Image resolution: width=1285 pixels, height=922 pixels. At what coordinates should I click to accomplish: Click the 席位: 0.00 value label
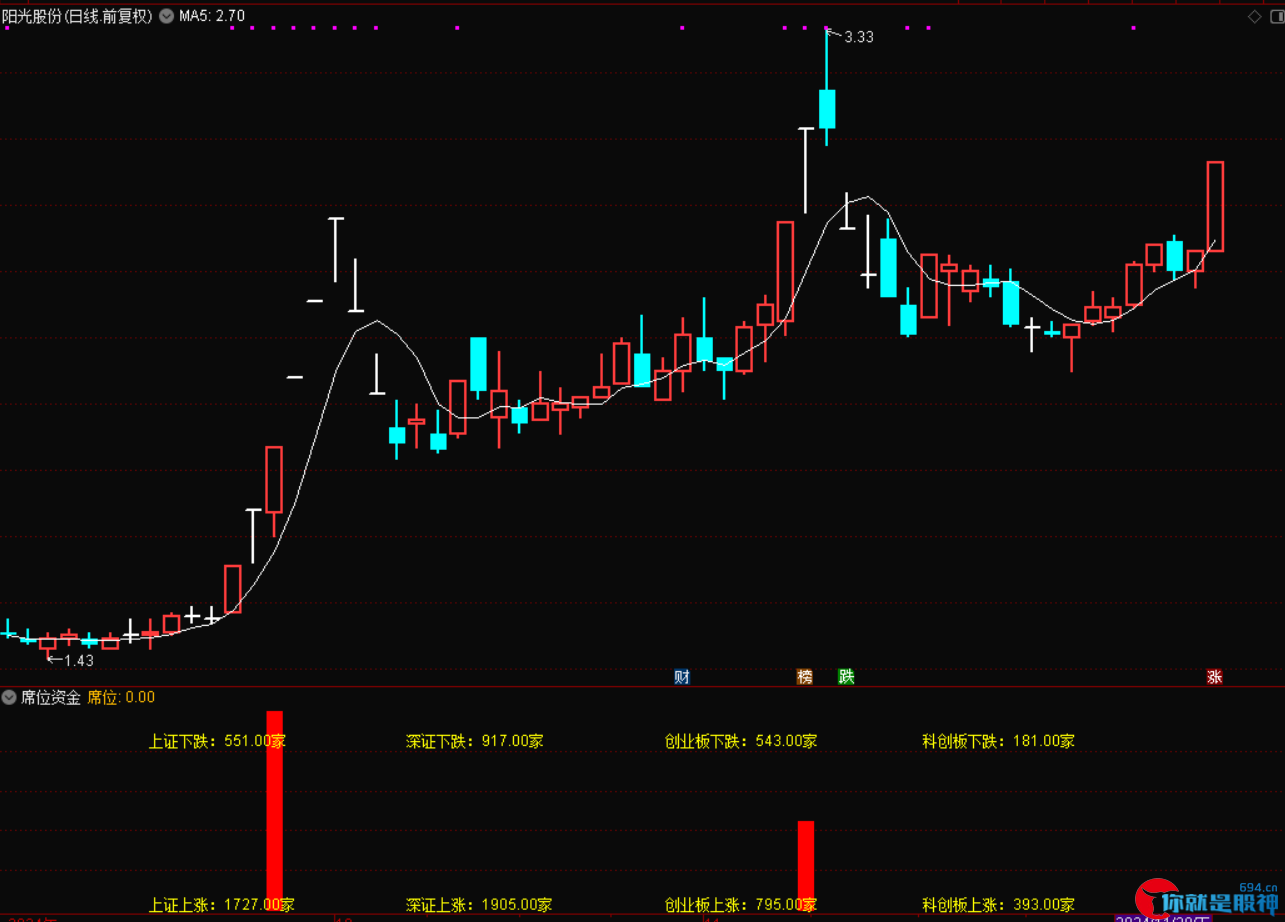point(121,697)
